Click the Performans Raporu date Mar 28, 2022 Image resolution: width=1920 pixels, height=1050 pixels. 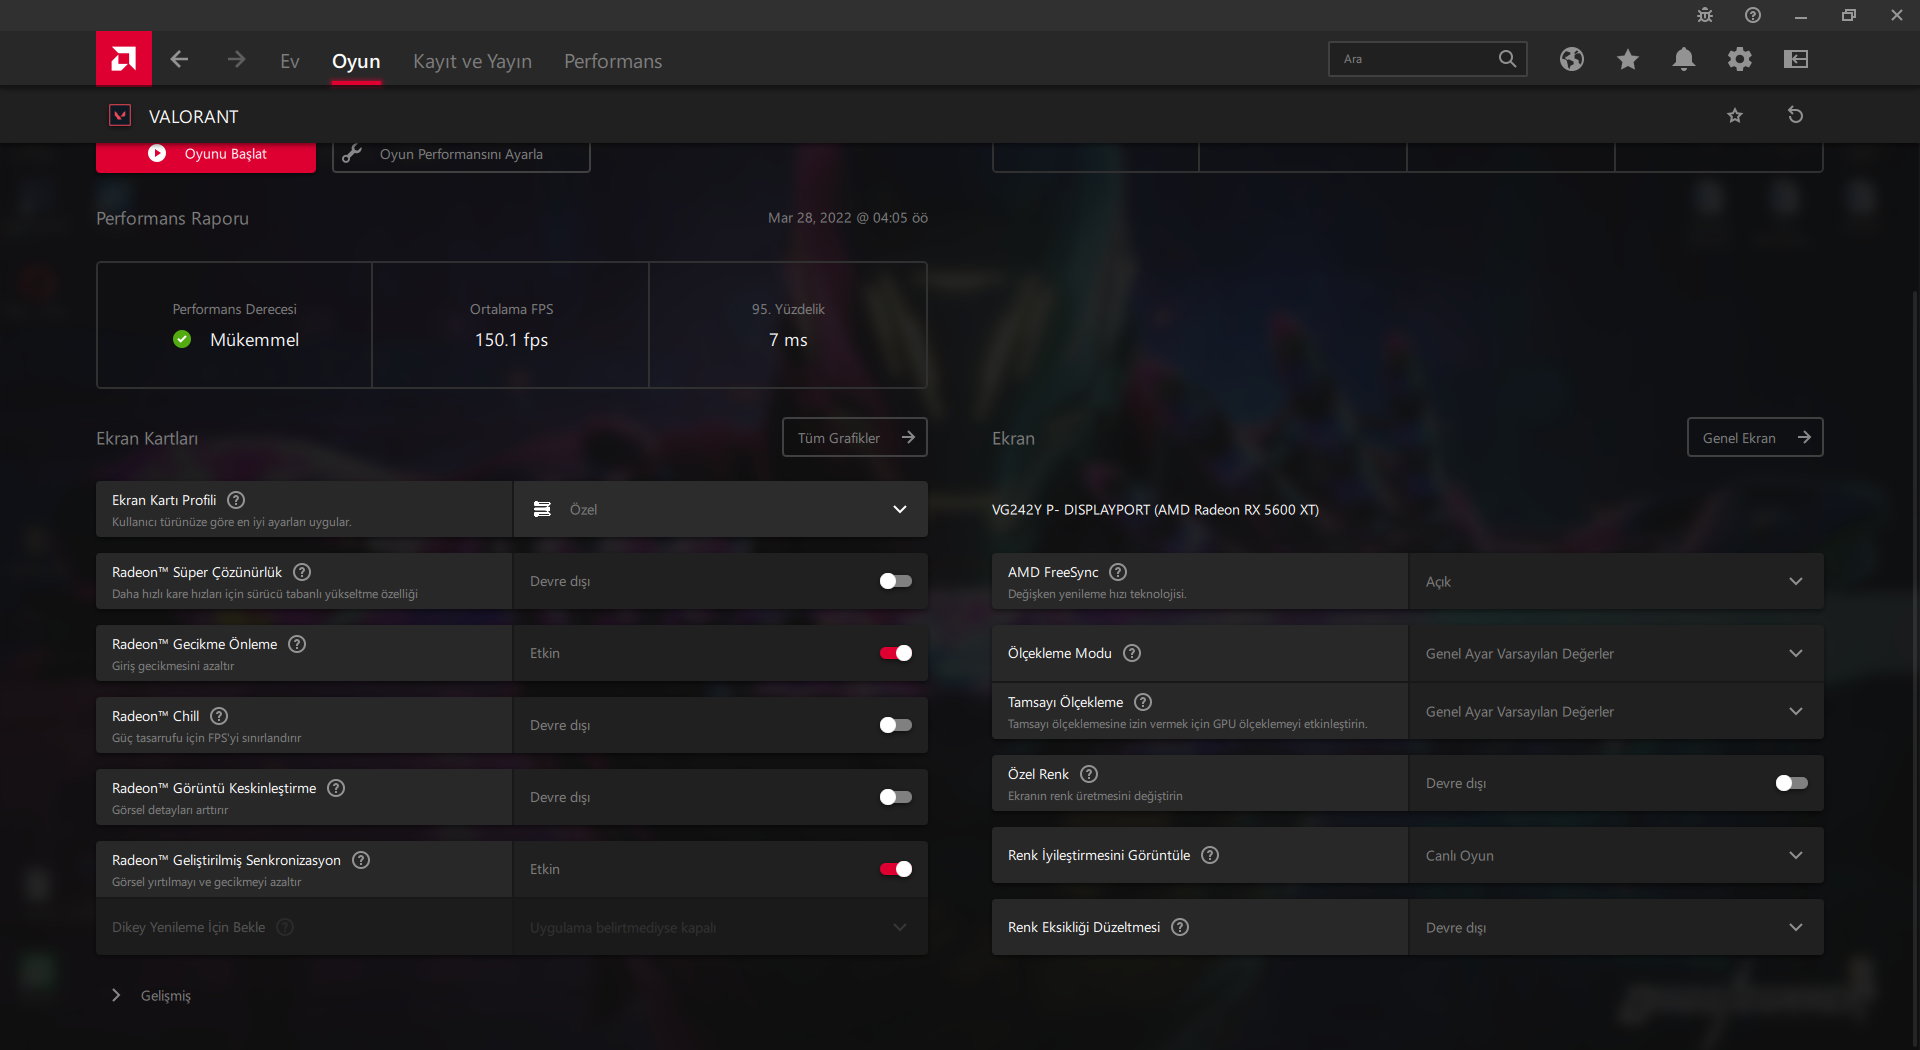pyautogui.click(x=848, y=218)
